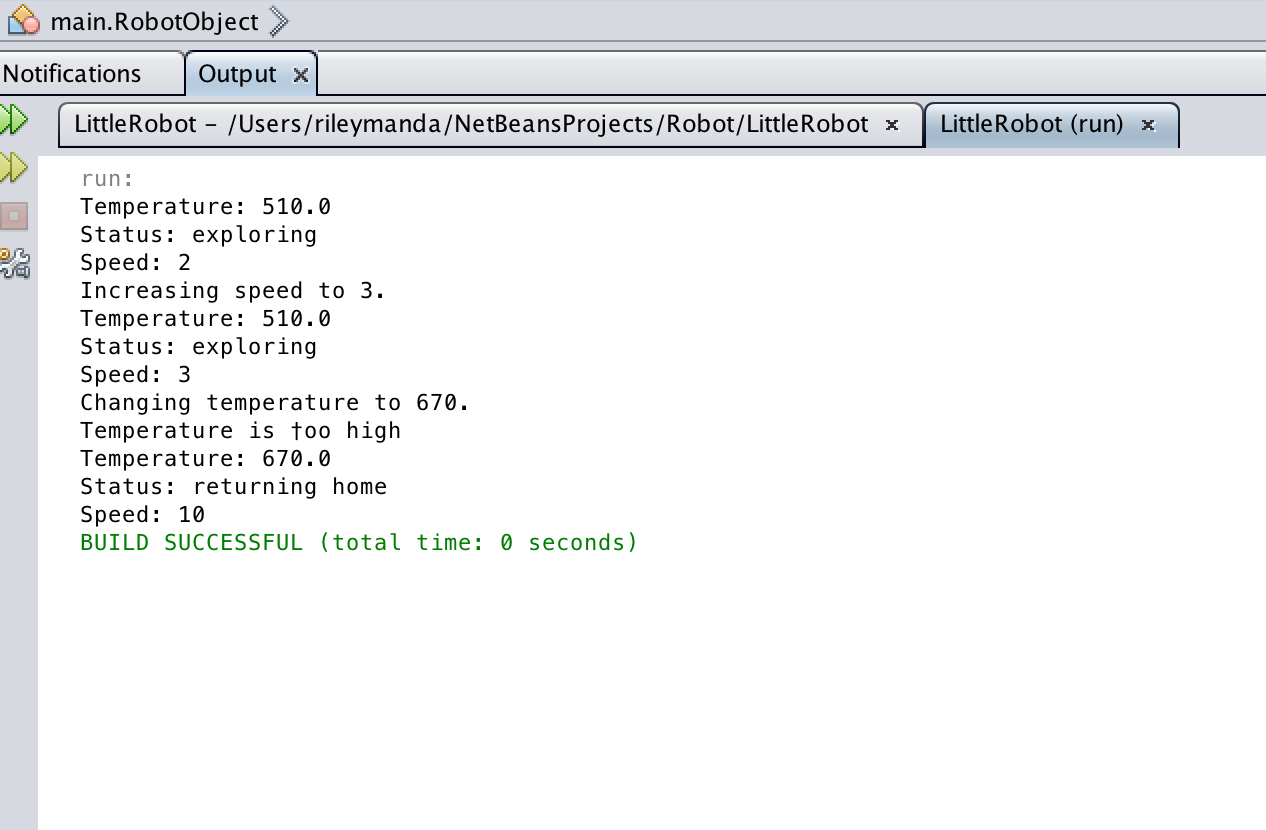This screenshot has height=830, width=1266.
Task: Select the LittleRobot (run) tab
Action: 1031,124
